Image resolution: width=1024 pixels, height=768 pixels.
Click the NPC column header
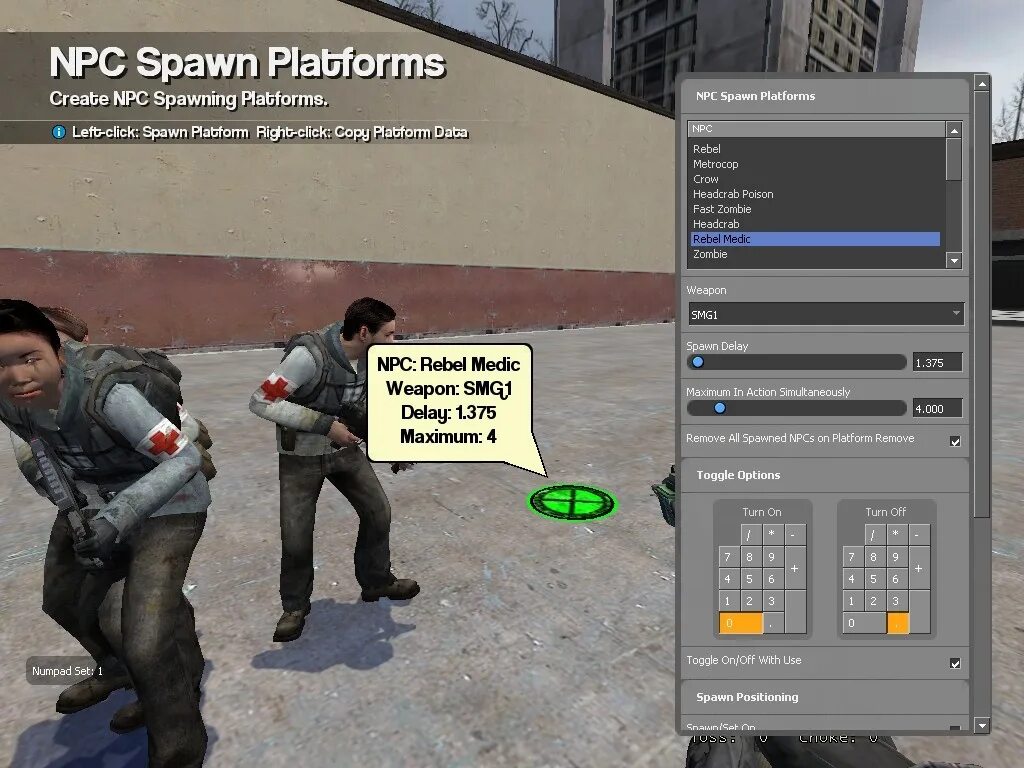click(x=816, y=129)
